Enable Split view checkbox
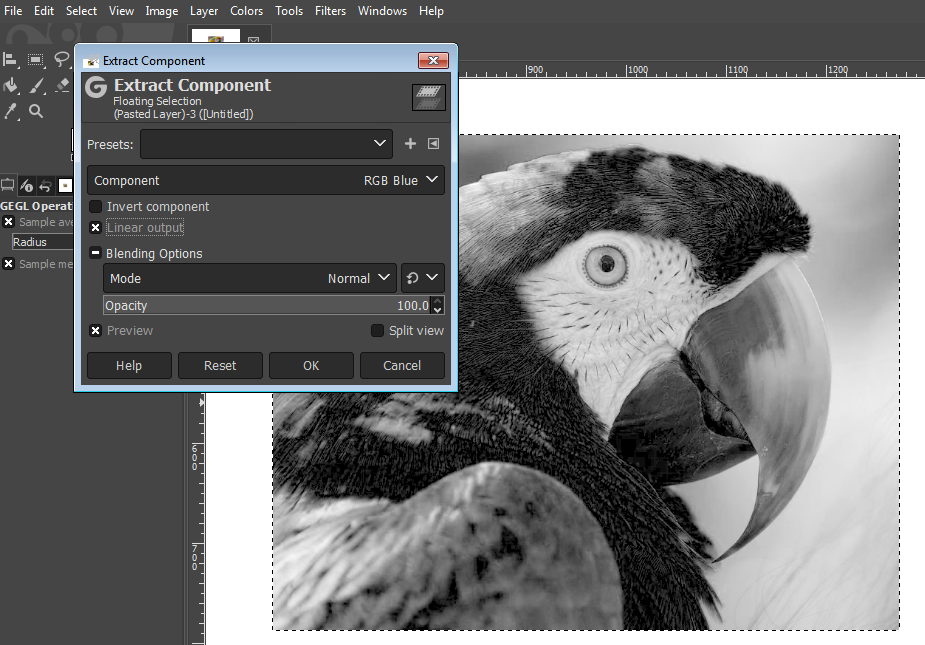Screen dimensions: 925x645 click(377, 331)
